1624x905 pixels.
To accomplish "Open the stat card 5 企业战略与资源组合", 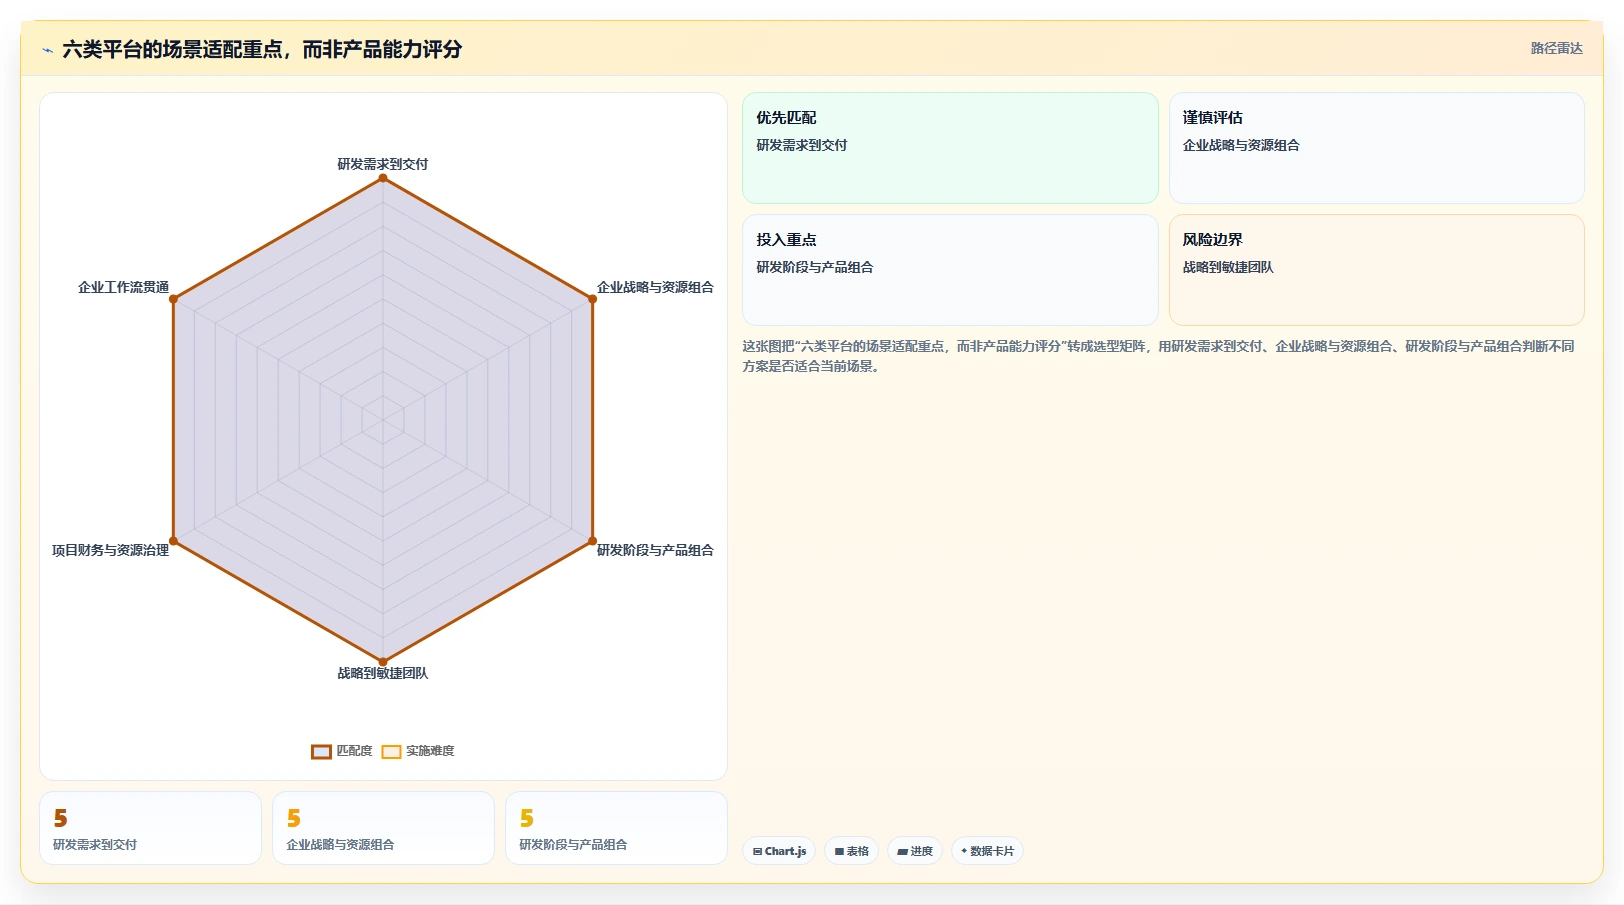I will point(383,828).
